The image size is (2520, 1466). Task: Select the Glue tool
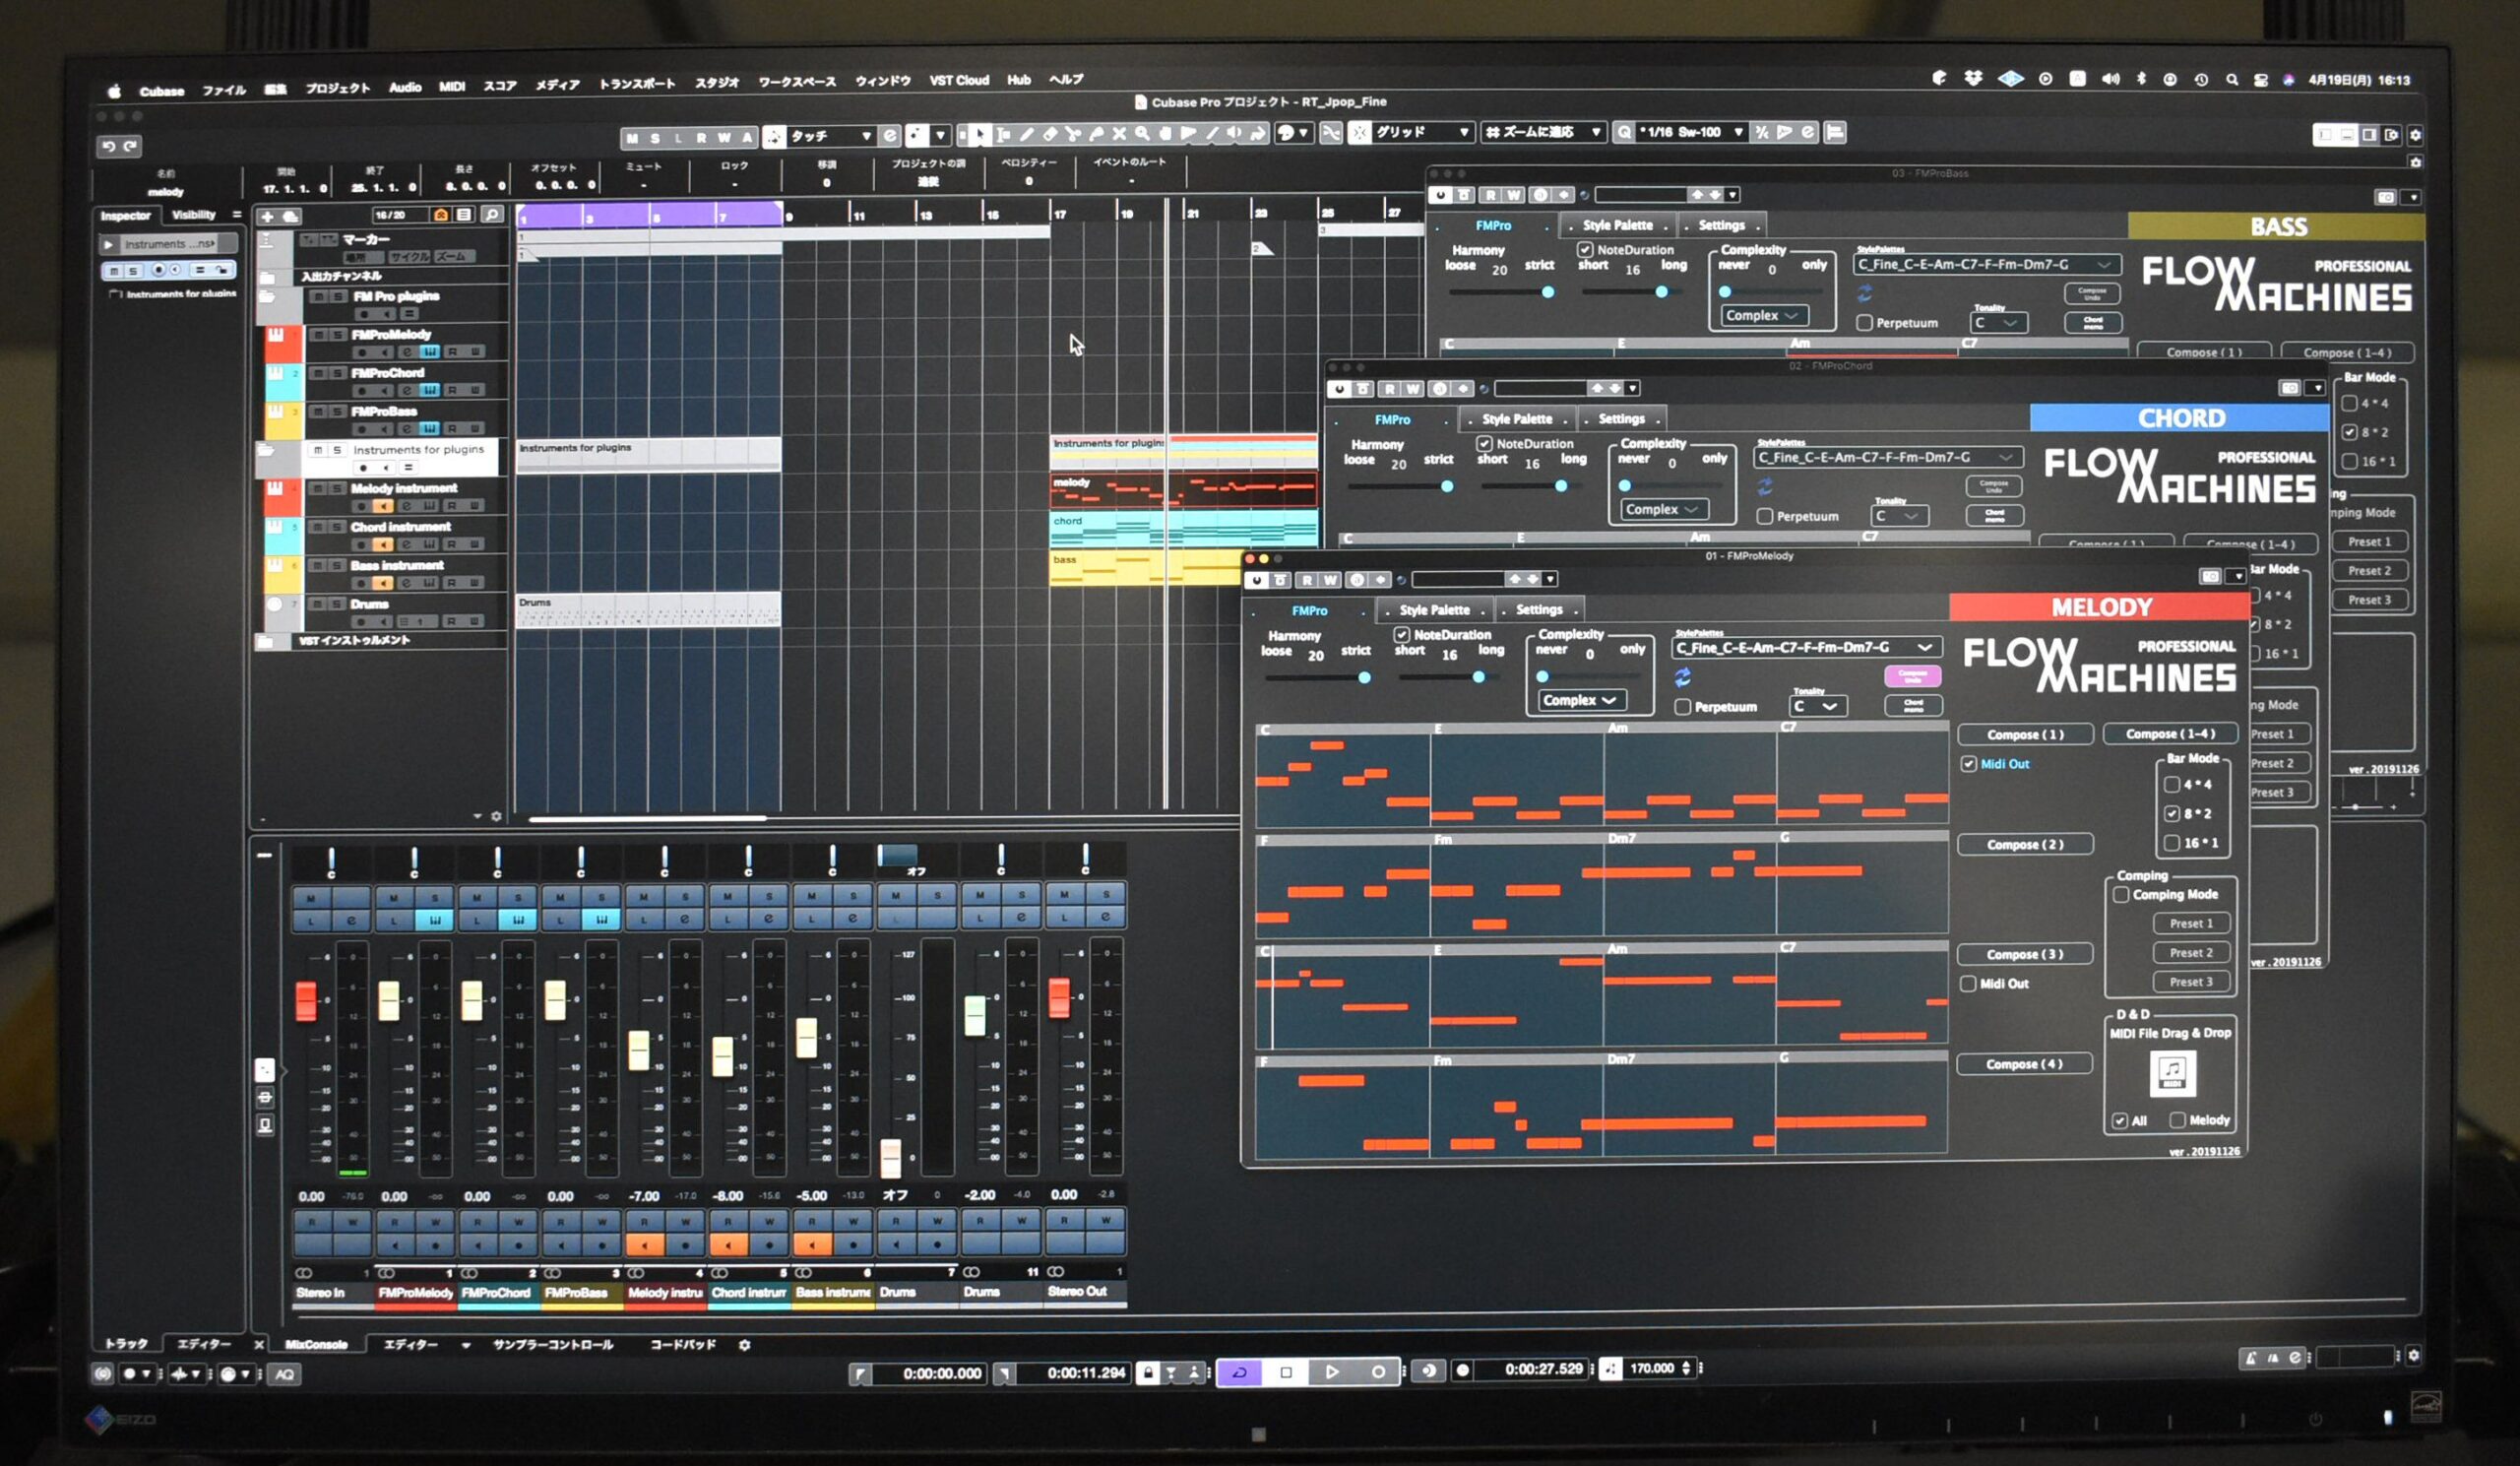[x=1096, y=133]
